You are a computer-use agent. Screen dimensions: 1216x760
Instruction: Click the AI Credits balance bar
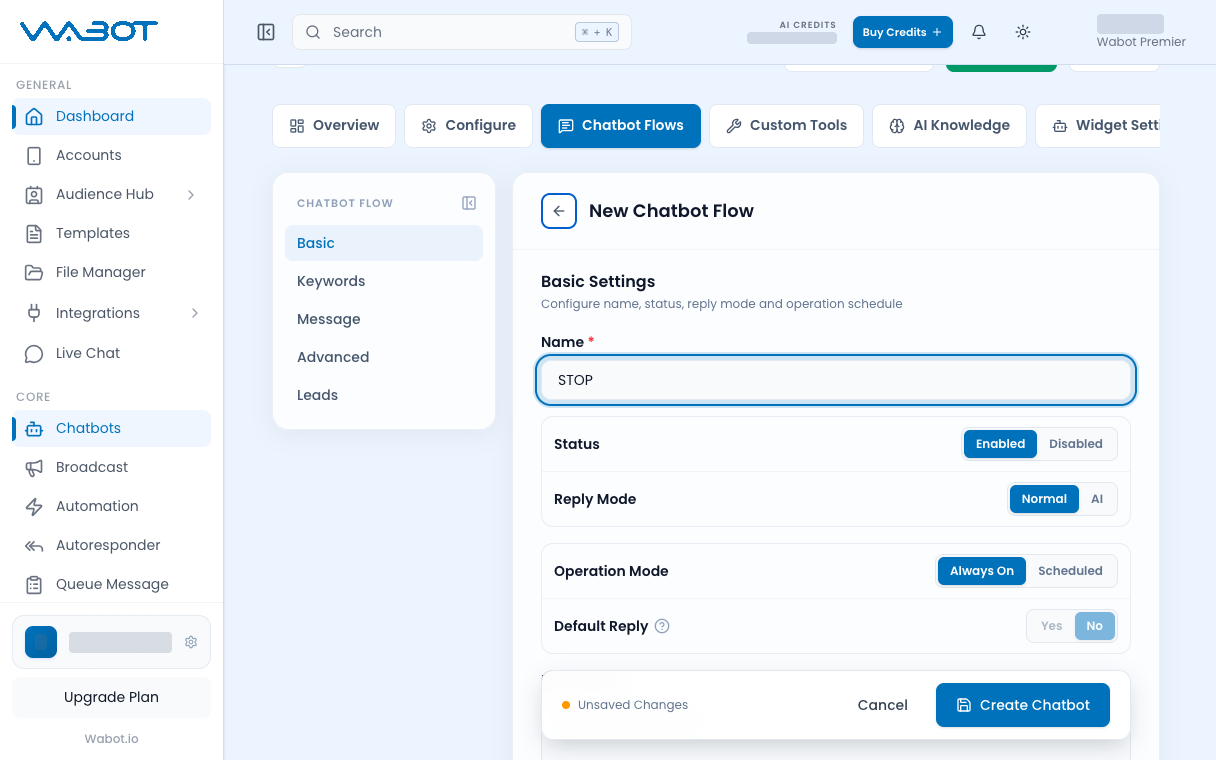(792, 38)
